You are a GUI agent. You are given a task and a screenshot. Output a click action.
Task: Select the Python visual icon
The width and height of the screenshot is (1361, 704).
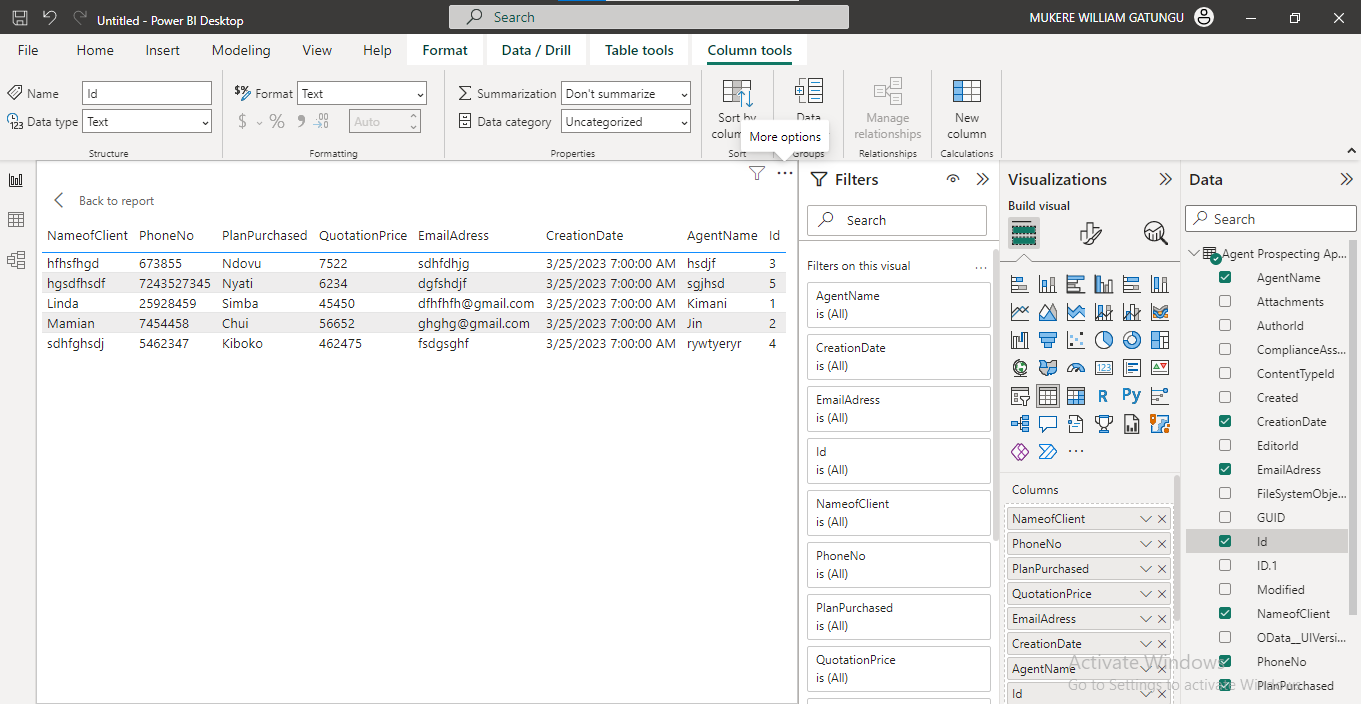(1131, 396)
